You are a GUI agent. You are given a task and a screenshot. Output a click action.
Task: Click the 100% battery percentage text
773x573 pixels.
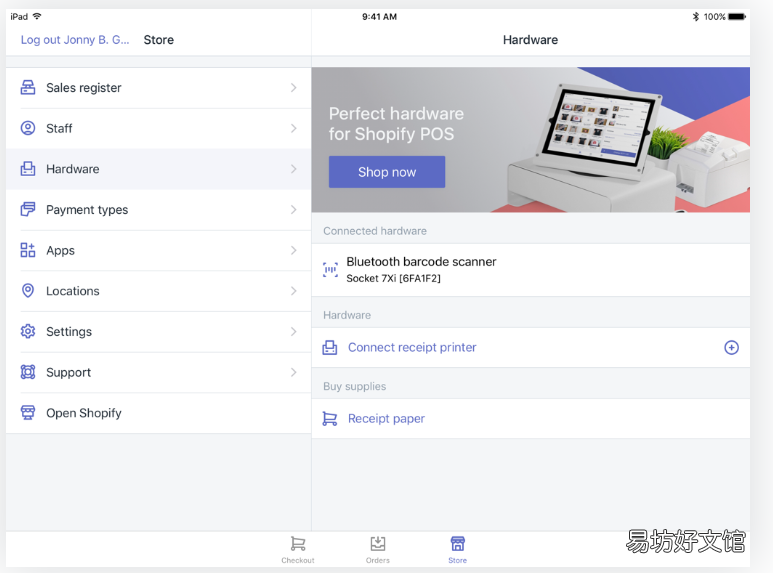click(714, 17)
